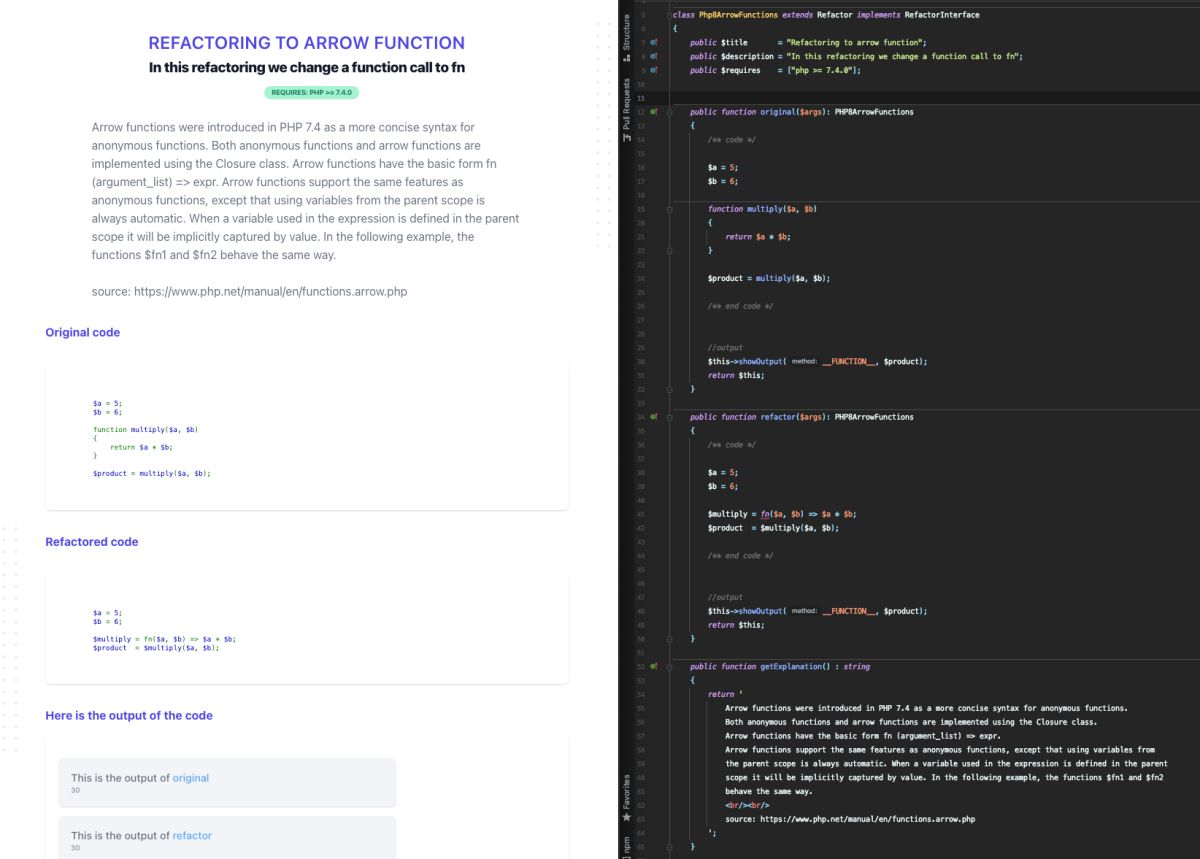Image resolution: width=1200 pixels, height=859 pixels.
Task: Click the closing fold marker of refactor()
Action: (670, 638)
